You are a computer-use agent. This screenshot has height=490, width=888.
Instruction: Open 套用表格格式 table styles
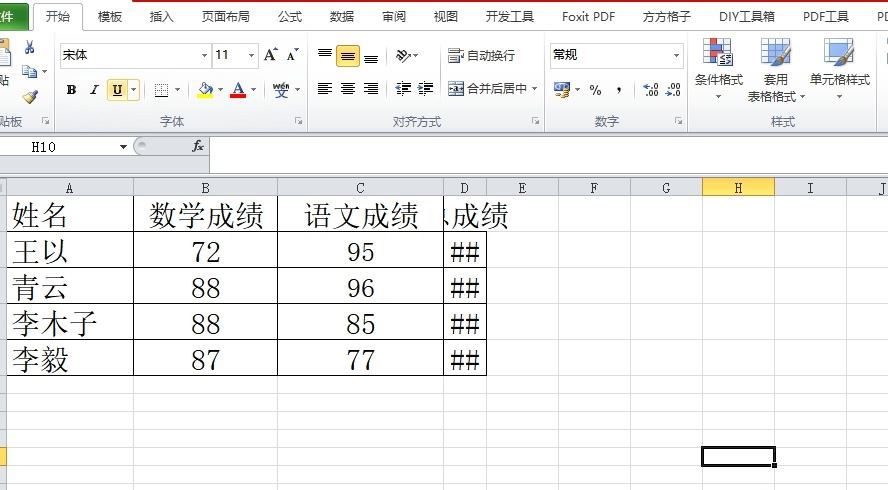(x=775, y=69)
